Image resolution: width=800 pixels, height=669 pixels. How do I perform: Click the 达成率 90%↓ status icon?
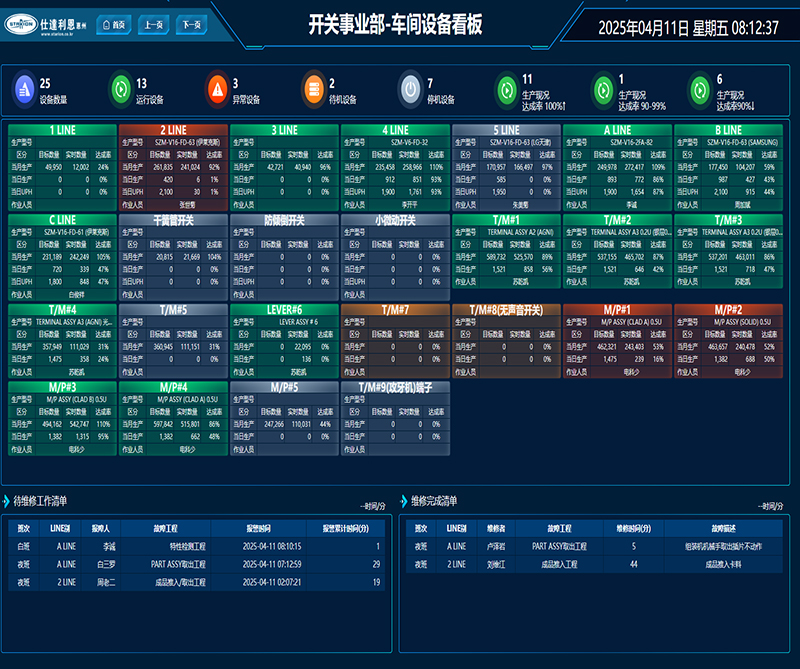click(x=699, y=90)
